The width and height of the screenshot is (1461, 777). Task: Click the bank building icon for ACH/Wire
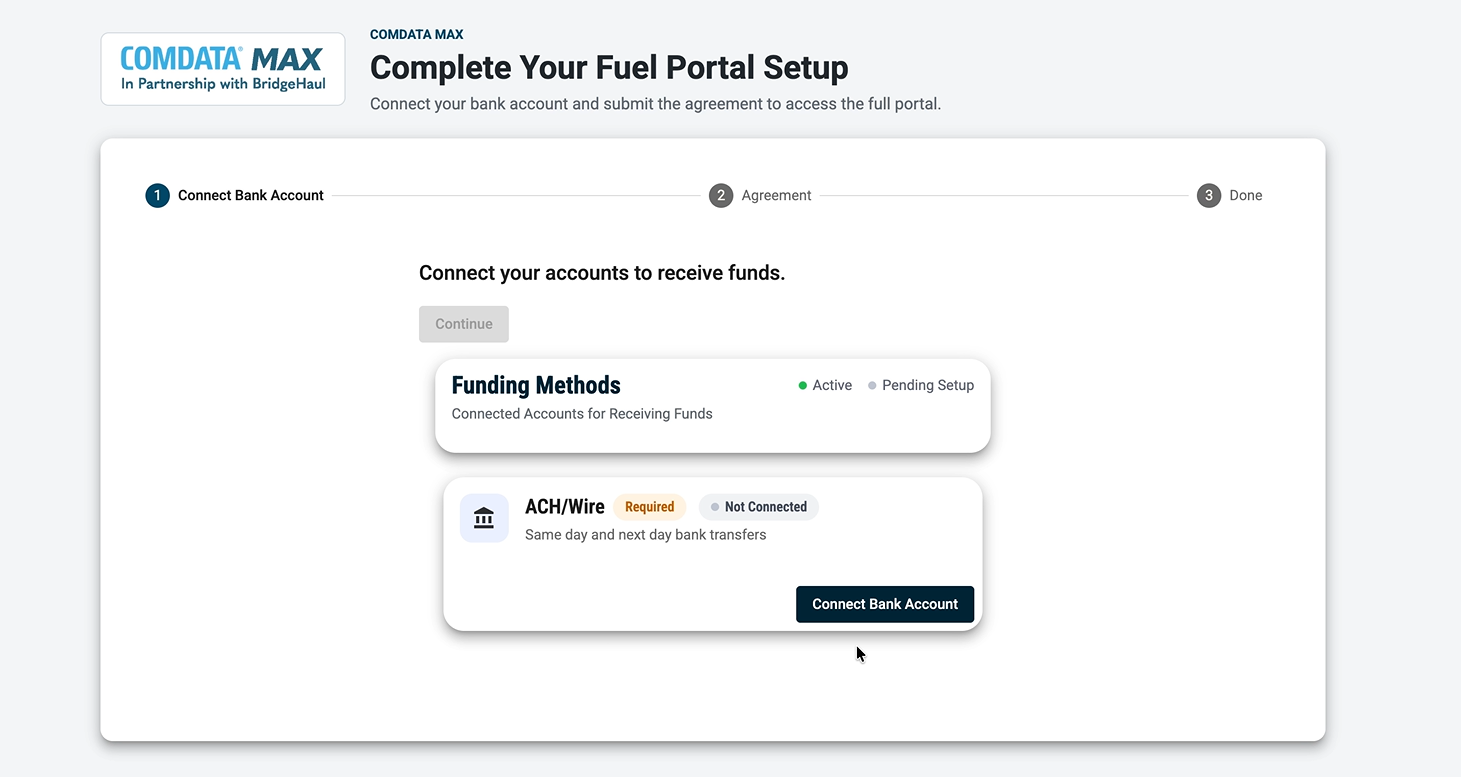484,518
